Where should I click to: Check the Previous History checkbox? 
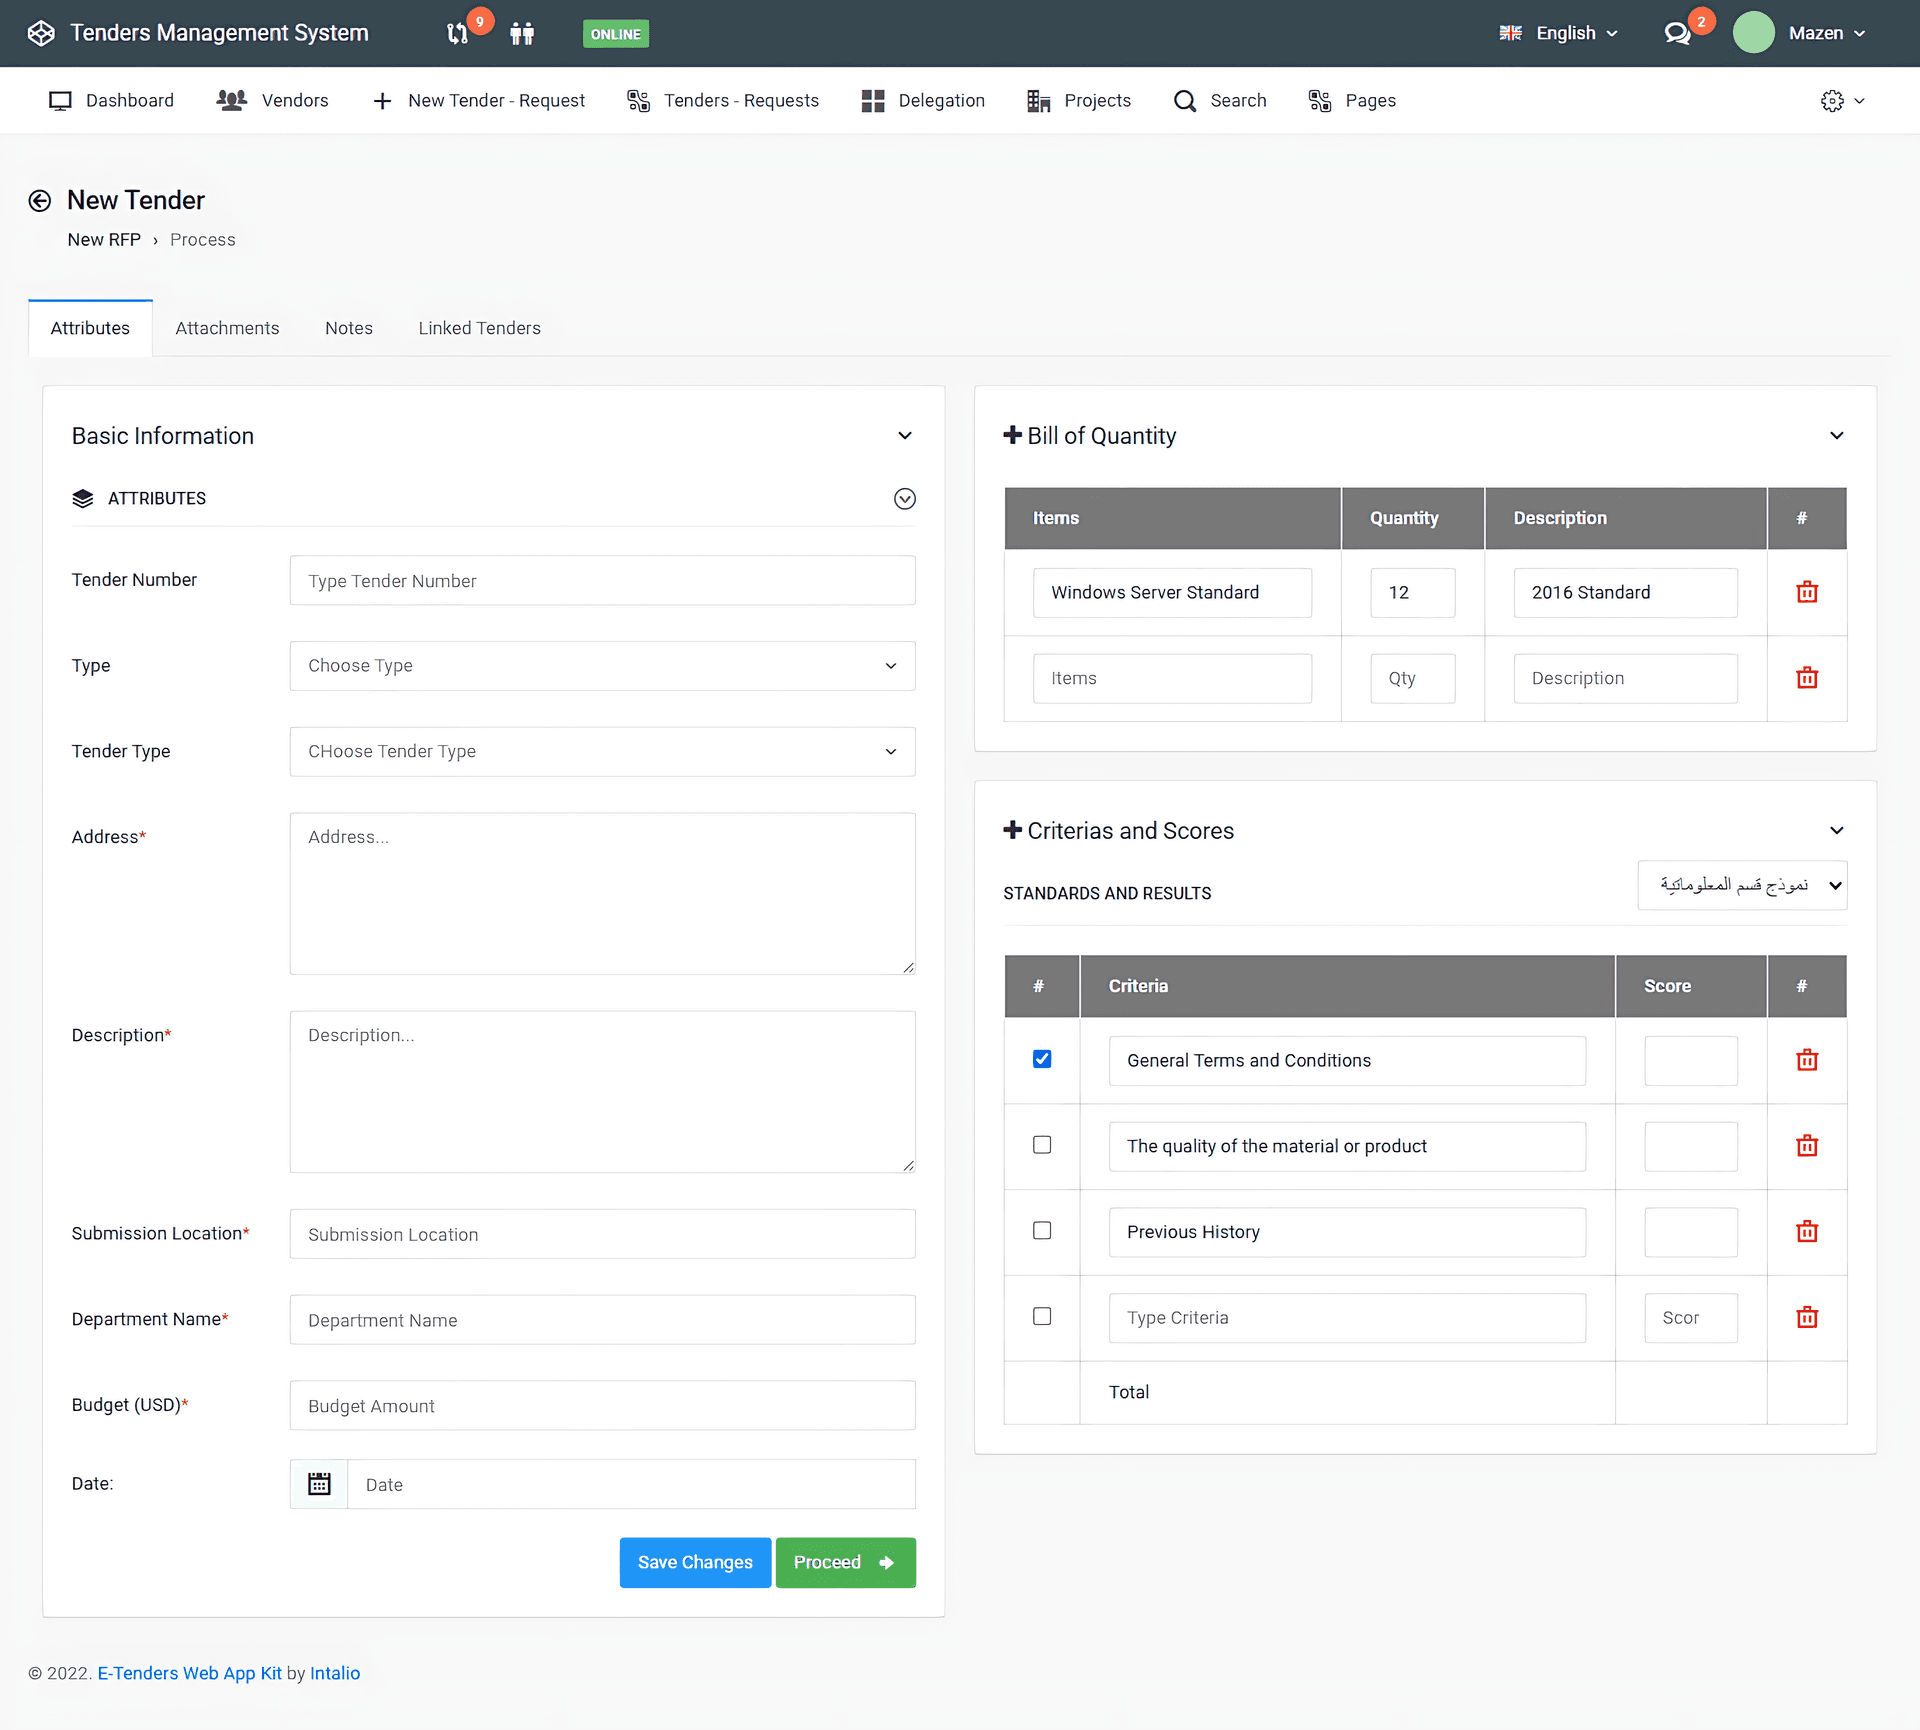click(x=1042, y=1231)
